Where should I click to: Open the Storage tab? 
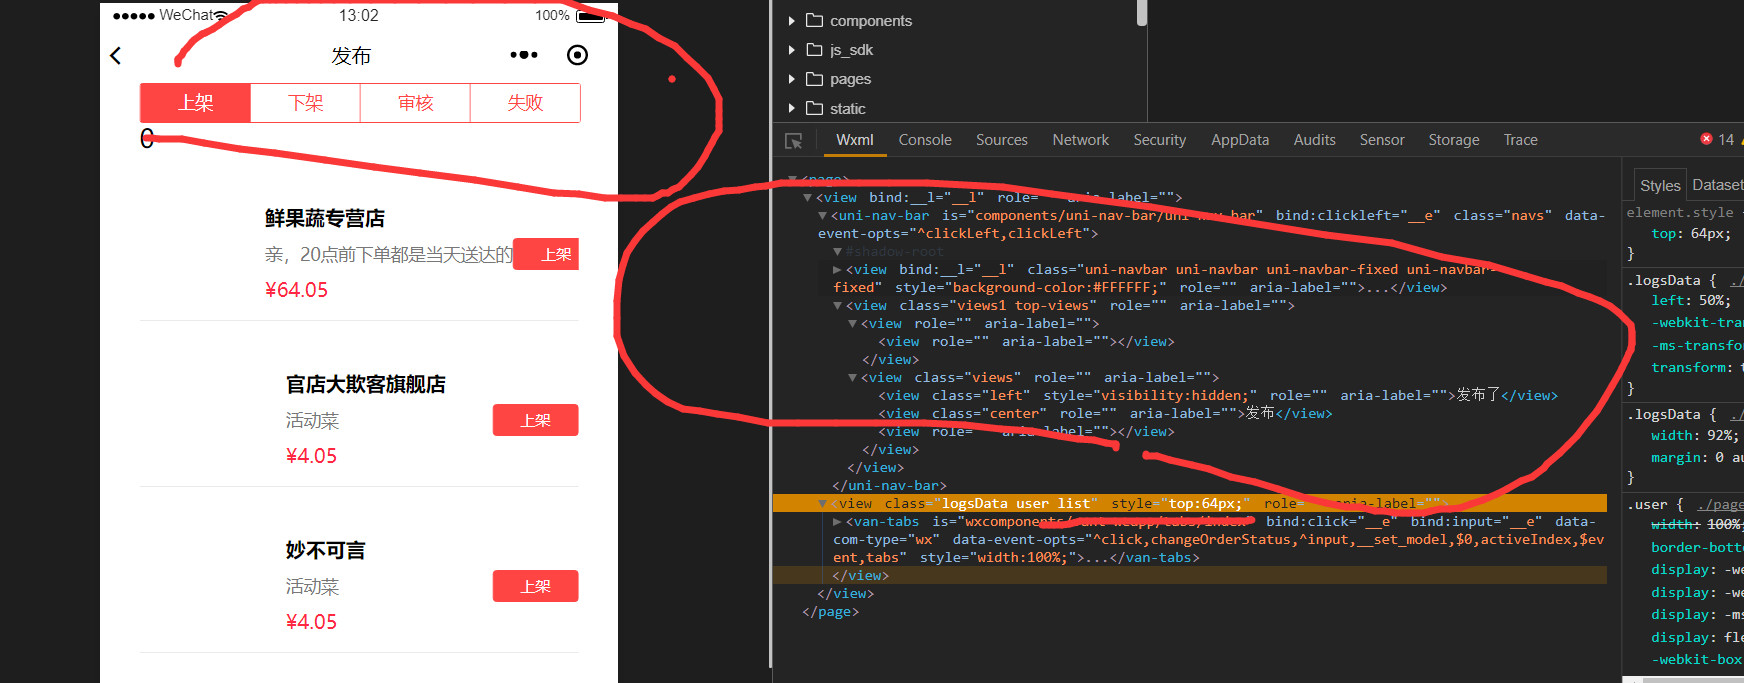[1454, 140]
